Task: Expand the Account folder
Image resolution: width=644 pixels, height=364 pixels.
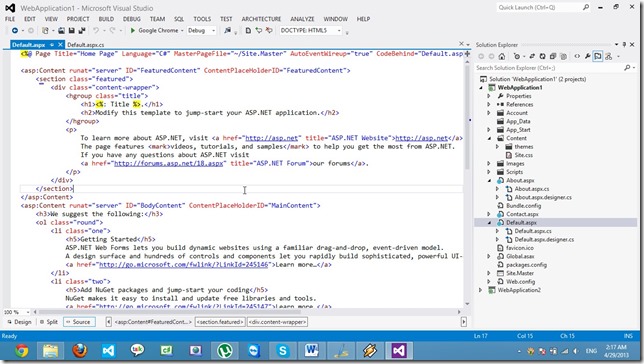Action: point(489,113)
